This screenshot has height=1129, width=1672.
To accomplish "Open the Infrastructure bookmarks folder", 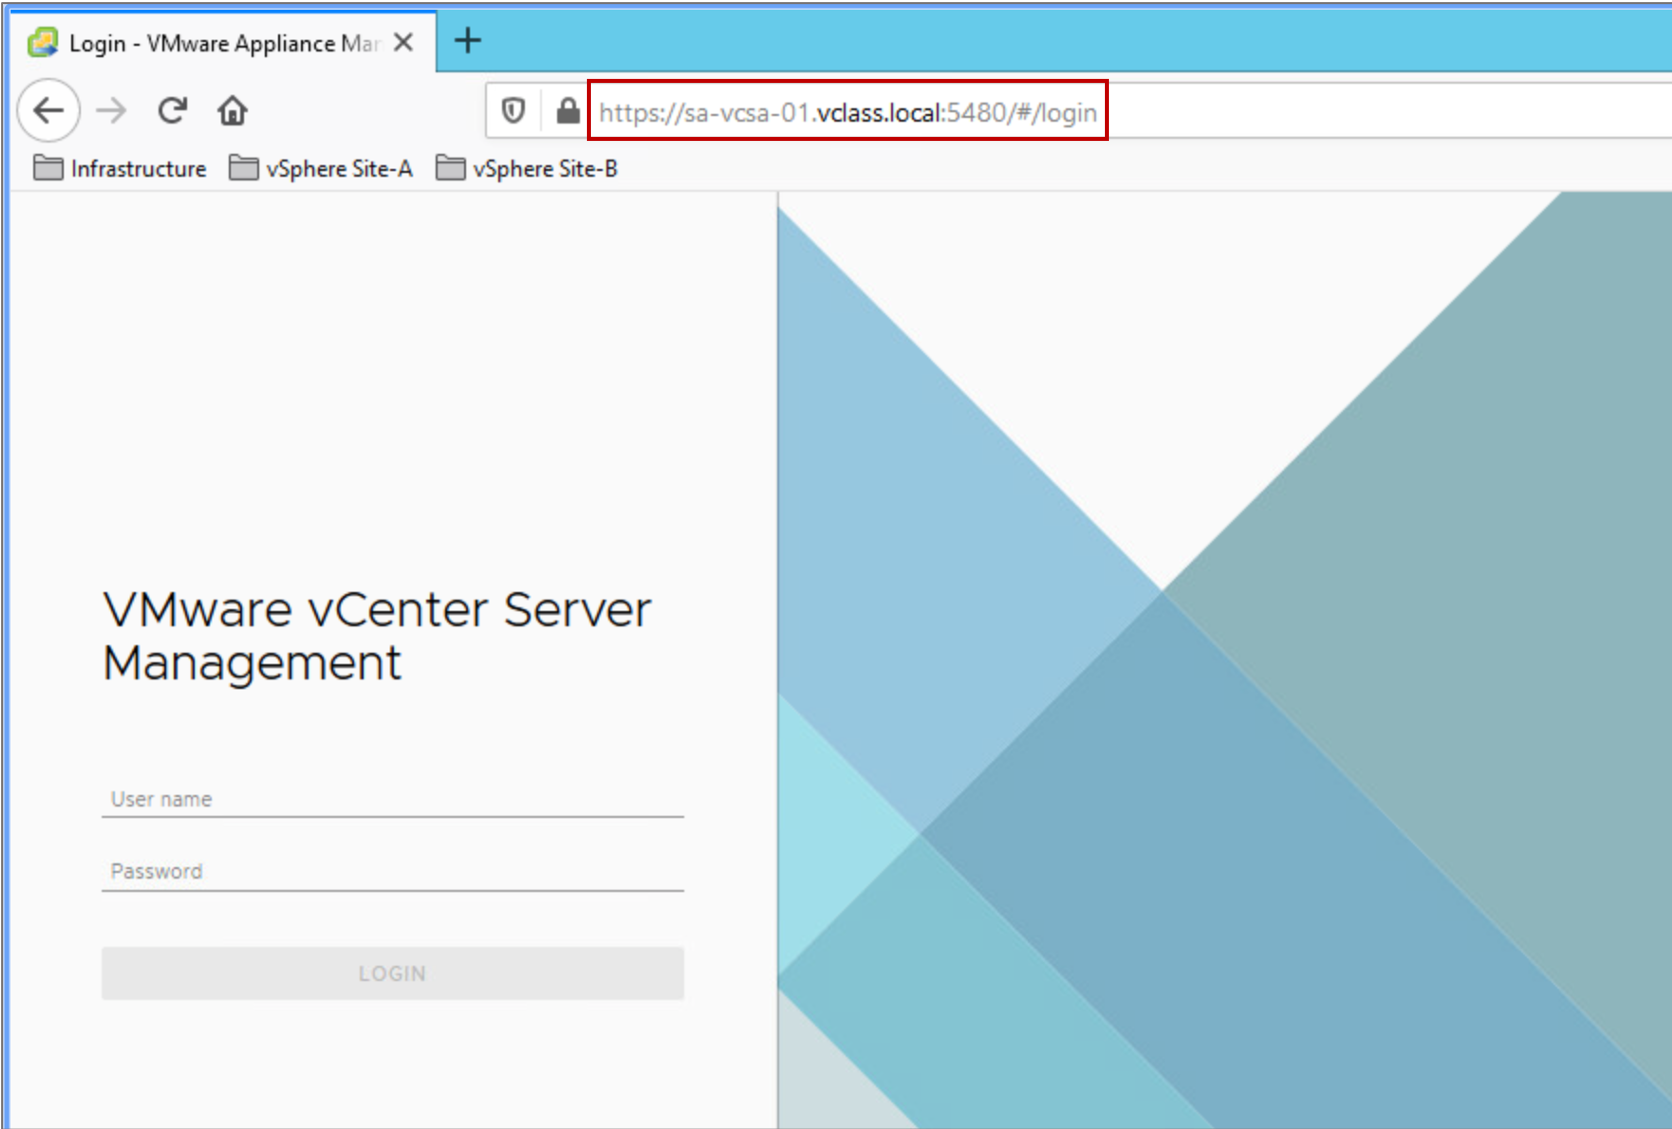I will coord(120,168).
